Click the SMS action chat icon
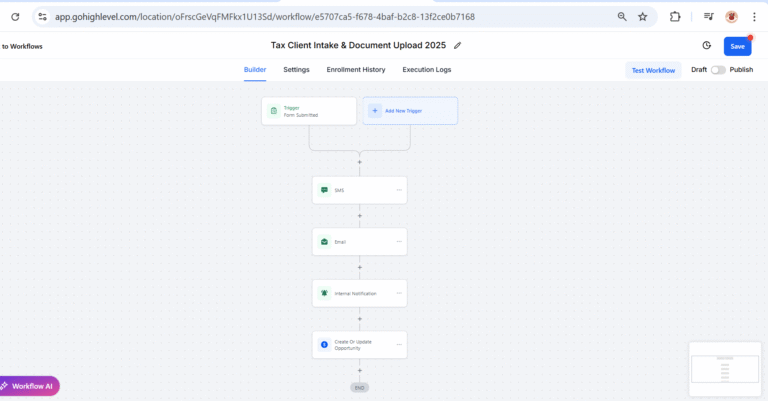 (x=324, y=190)
